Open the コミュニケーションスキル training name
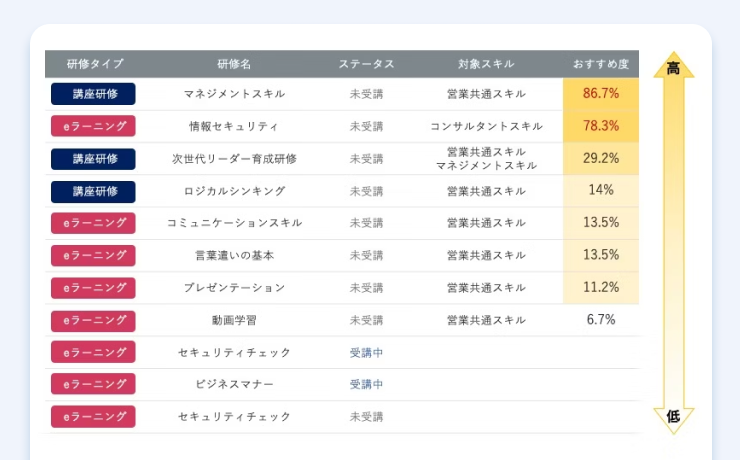The height and width of the screenshot is (460, 740). [x=234, y=223]
